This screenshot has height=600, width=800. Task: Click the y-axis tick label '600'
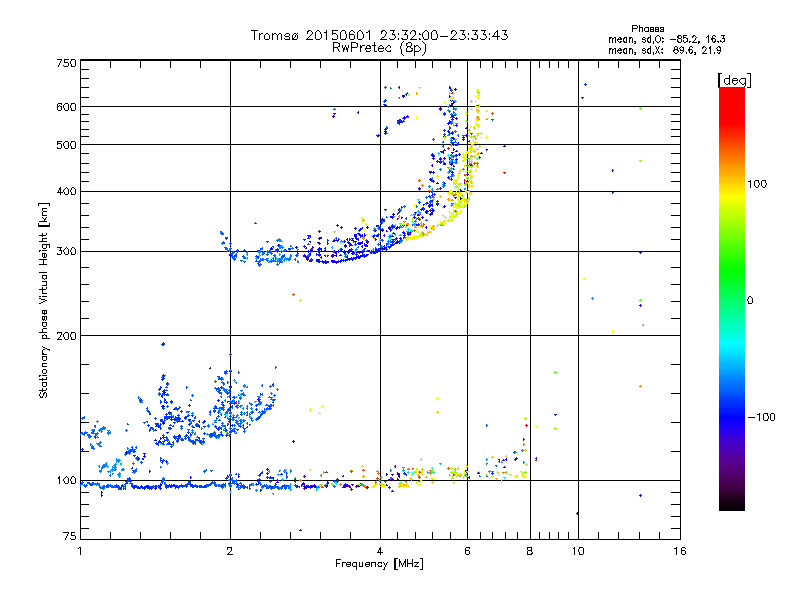66,107
